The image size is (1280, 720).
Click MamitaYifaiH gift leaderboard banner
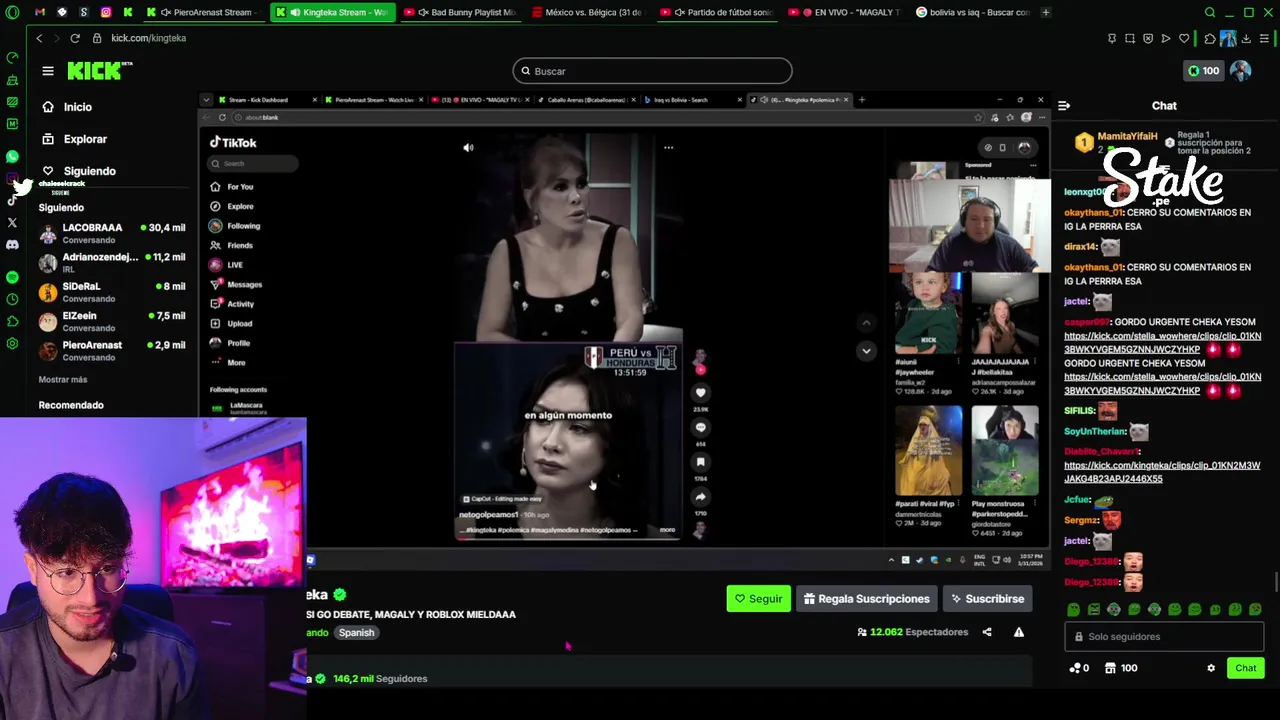click(x=1164, y=143)
